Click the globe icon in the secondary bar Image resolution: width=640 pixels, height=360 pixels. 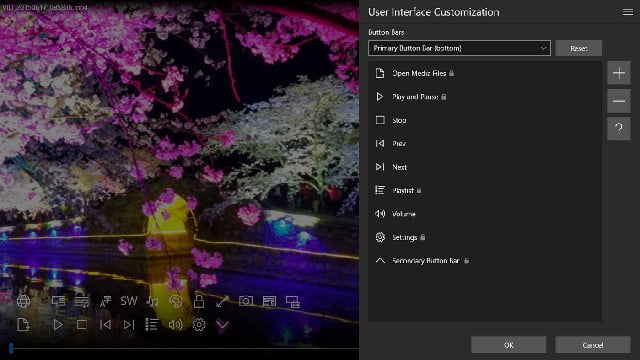point(23,301)
